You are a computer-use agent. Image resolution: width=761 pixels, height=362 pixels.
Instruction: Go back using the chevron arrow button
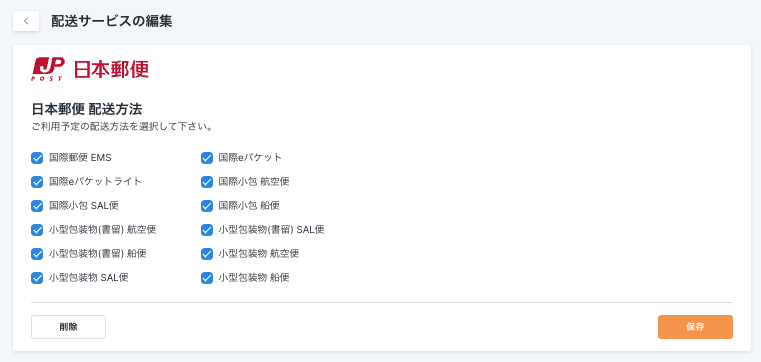(x=26, y=21)
